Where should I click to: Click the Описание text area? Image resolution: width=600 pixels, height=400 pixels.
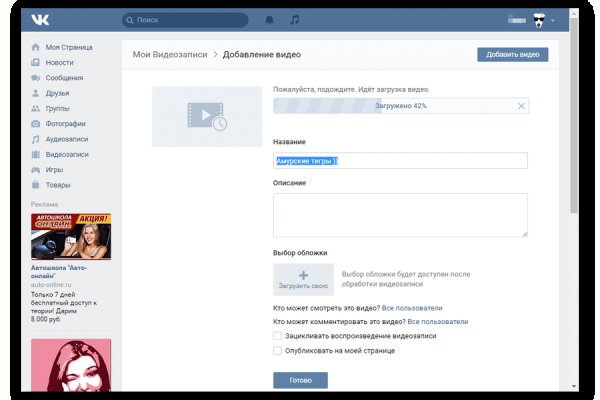click(400, 215)
